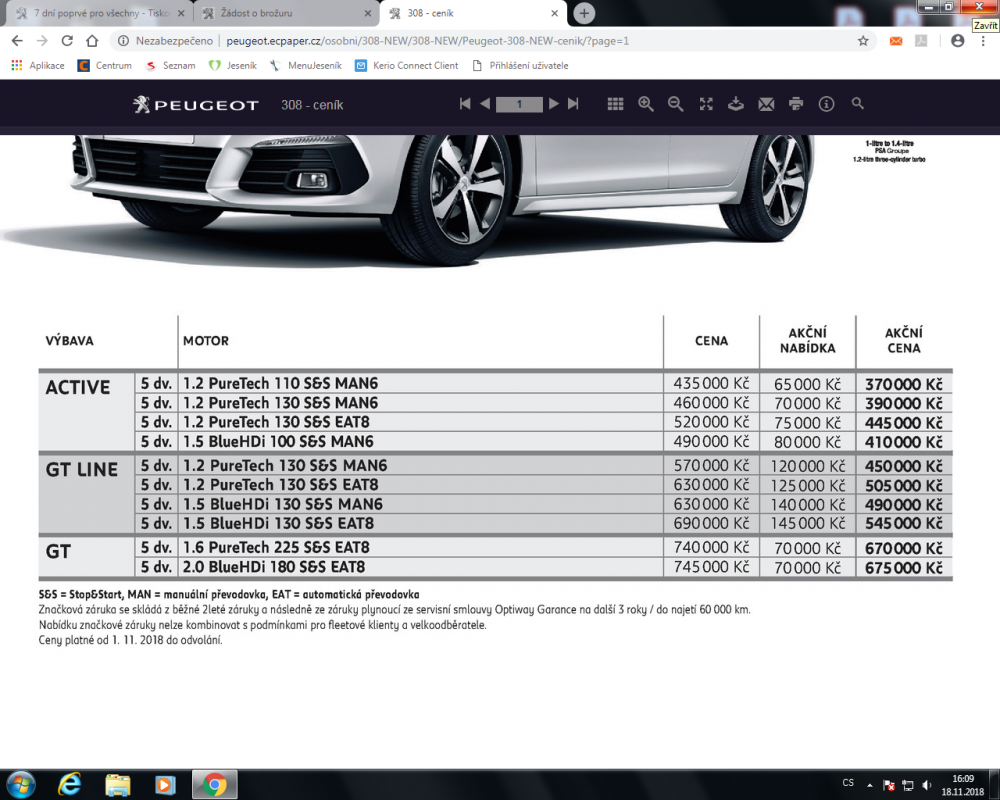Screen dimensions: 1000x800
Task: Open page thumbnails grid view
Action: click(615, 104)
